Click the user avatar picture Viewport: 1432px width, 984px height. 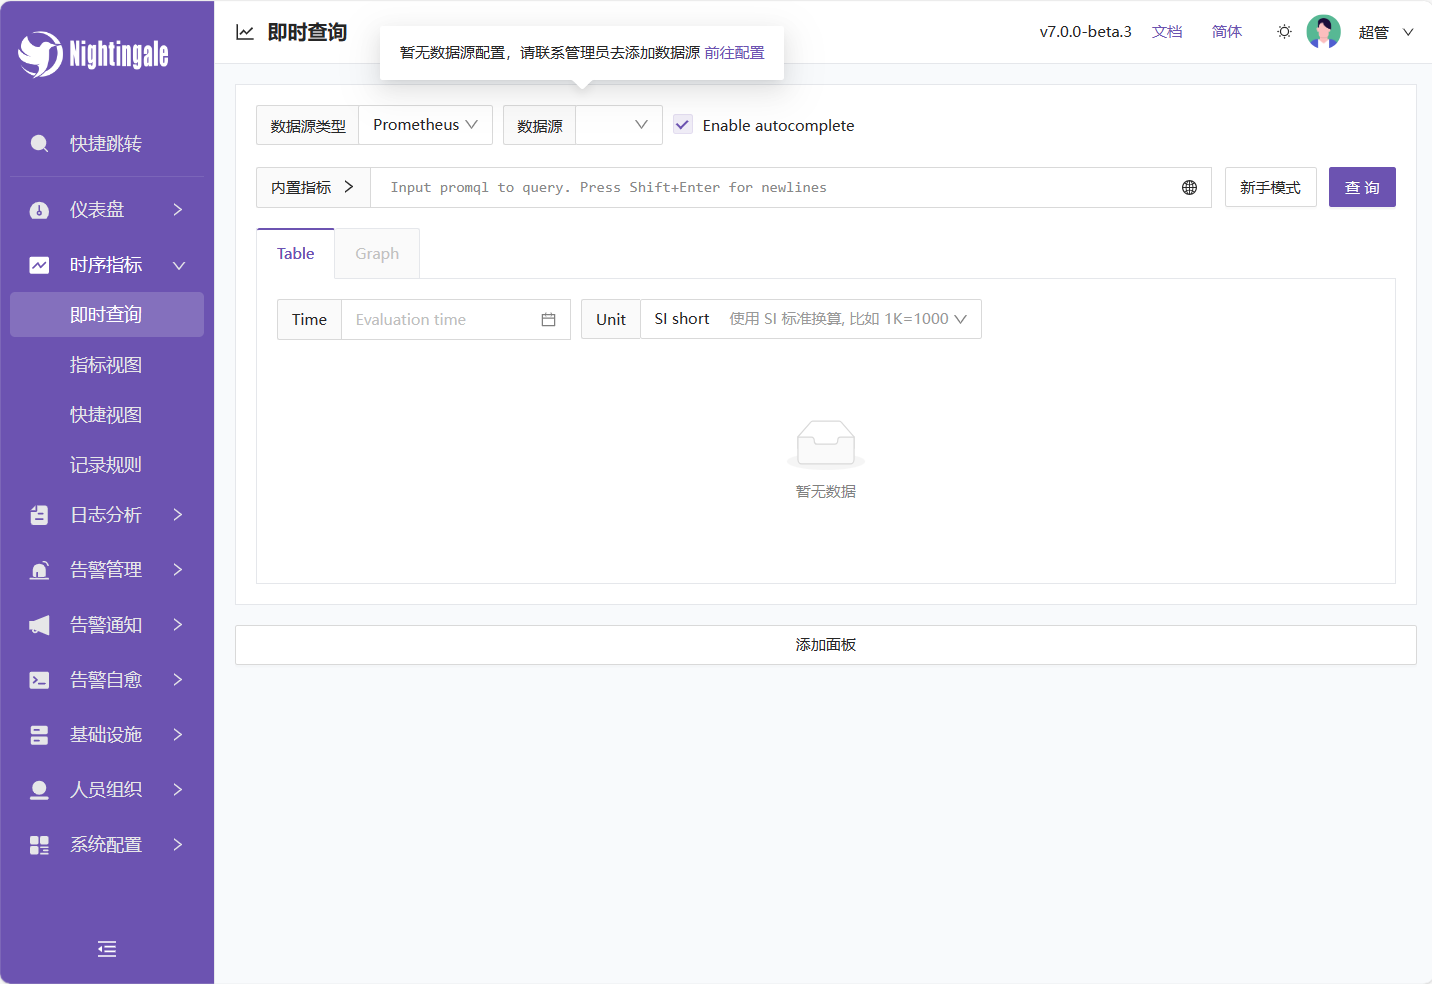pos(1323,32)
